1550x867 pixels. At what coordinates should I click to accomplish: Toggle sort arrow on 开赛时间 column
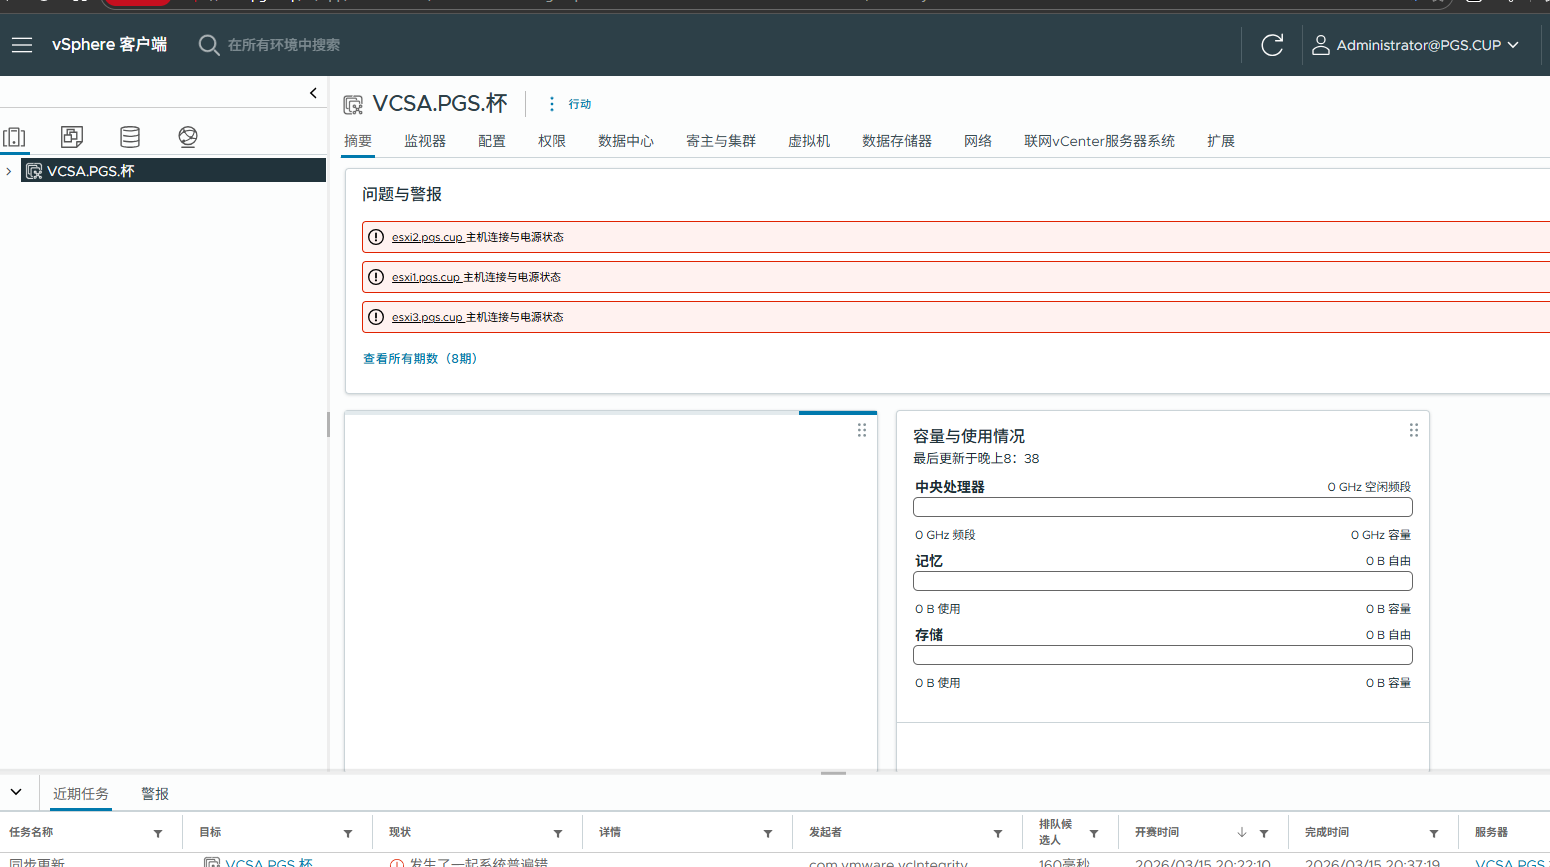pyautogui.click(x=1242, y=832)
